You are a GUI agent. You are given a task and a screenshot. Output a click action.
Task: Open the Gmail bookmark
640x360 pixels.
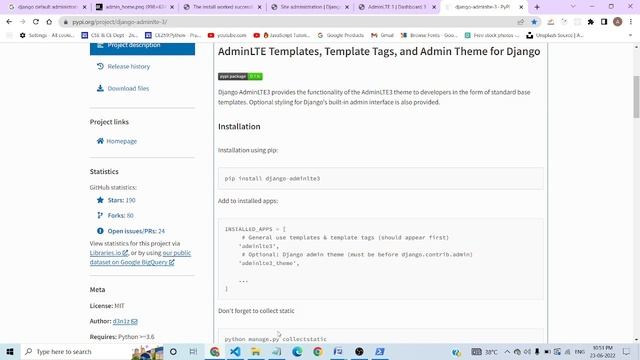coord(382,36)
